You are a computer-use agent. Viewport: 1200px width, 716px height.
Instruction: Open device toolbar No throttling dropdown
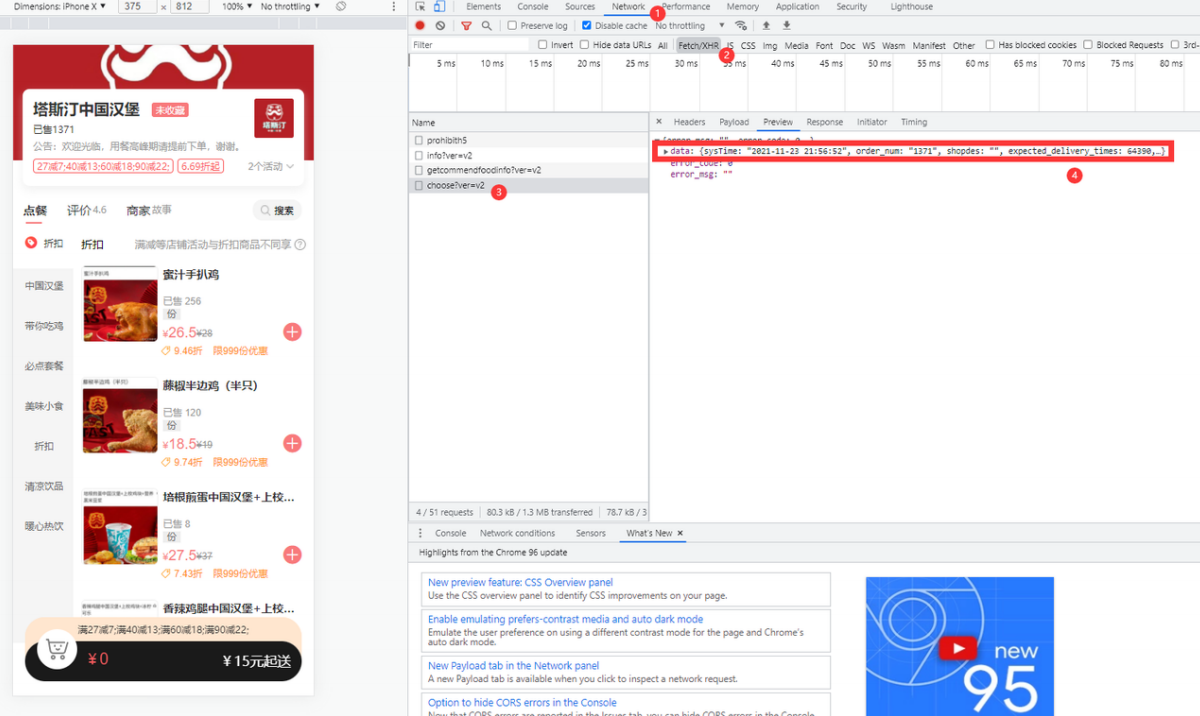290,7
